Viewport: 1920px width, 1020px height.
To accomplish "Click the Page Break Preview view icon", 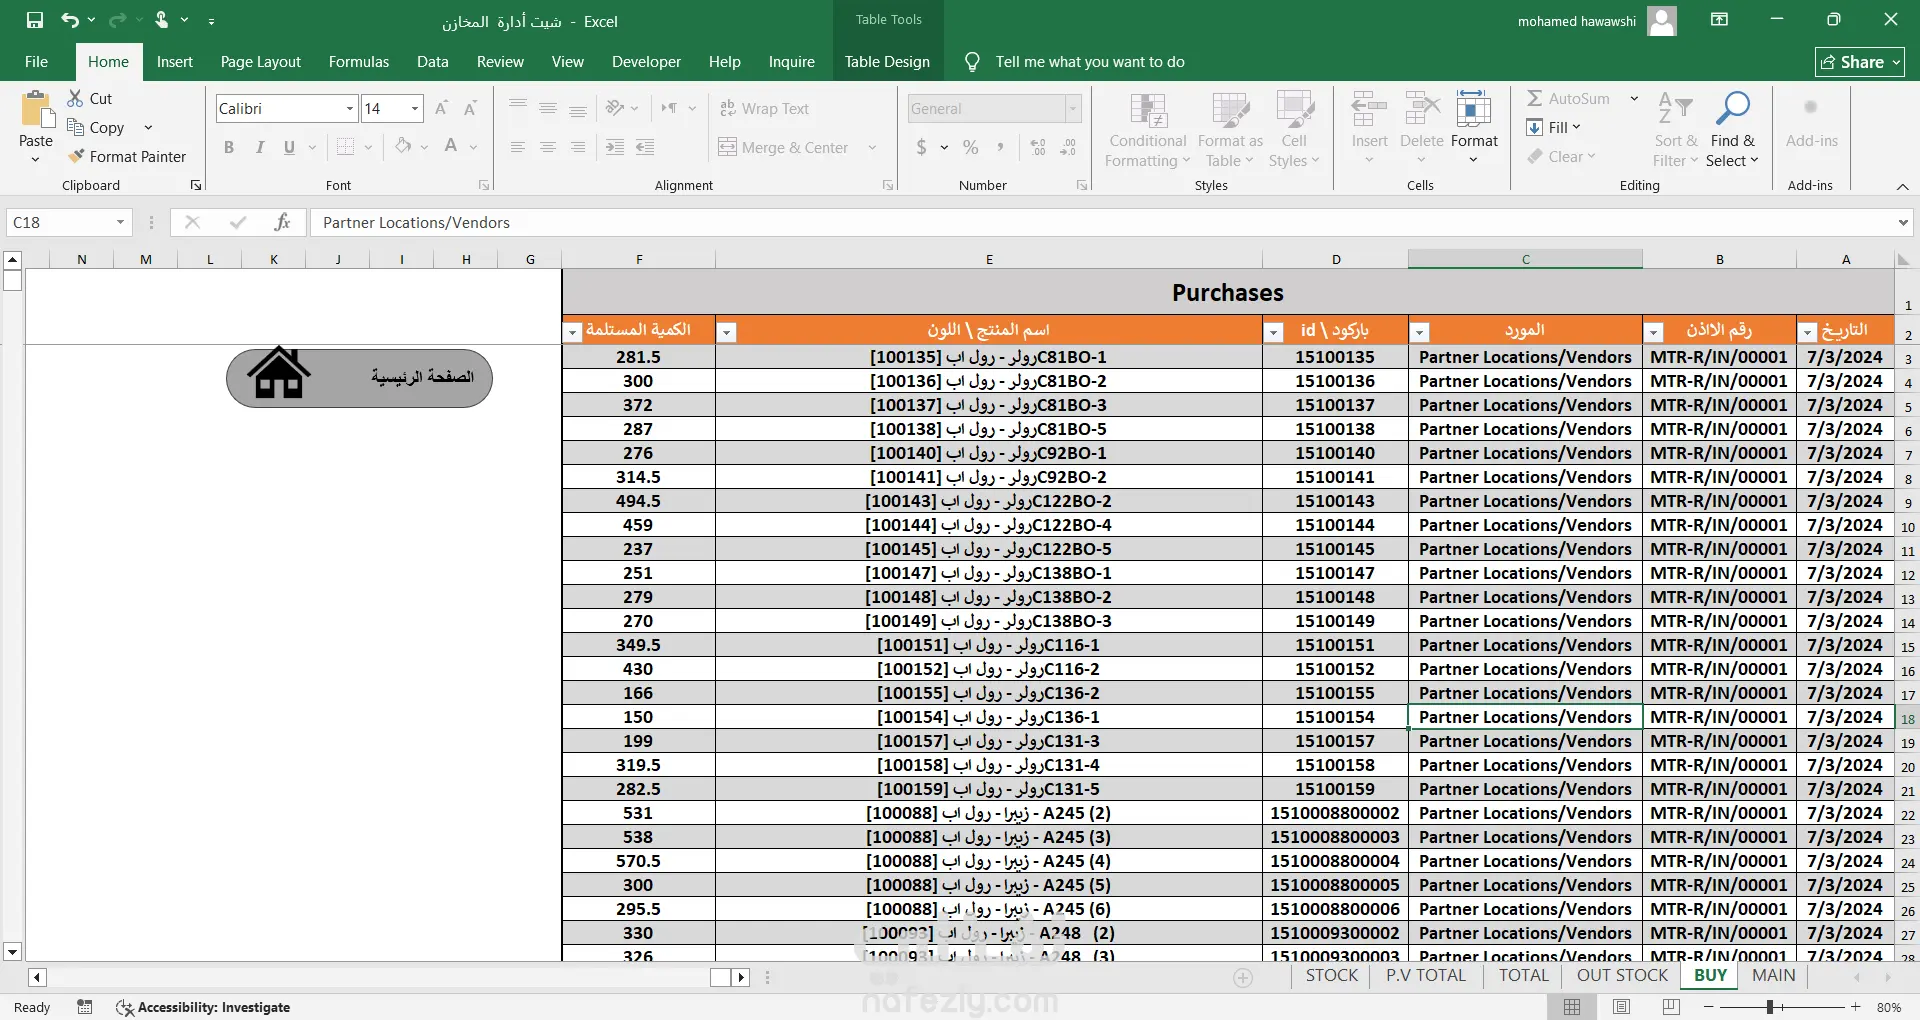I will [x=1670, y=1007].
